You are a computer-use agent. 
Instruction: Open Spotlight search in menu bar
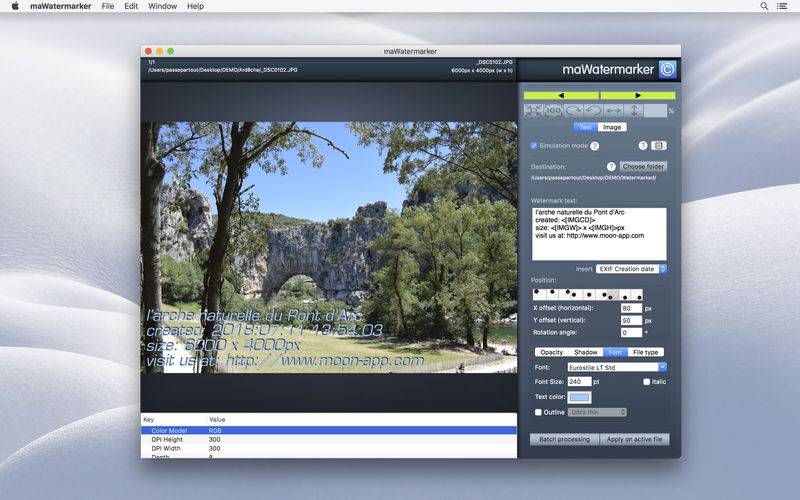[x=764, y=6]
